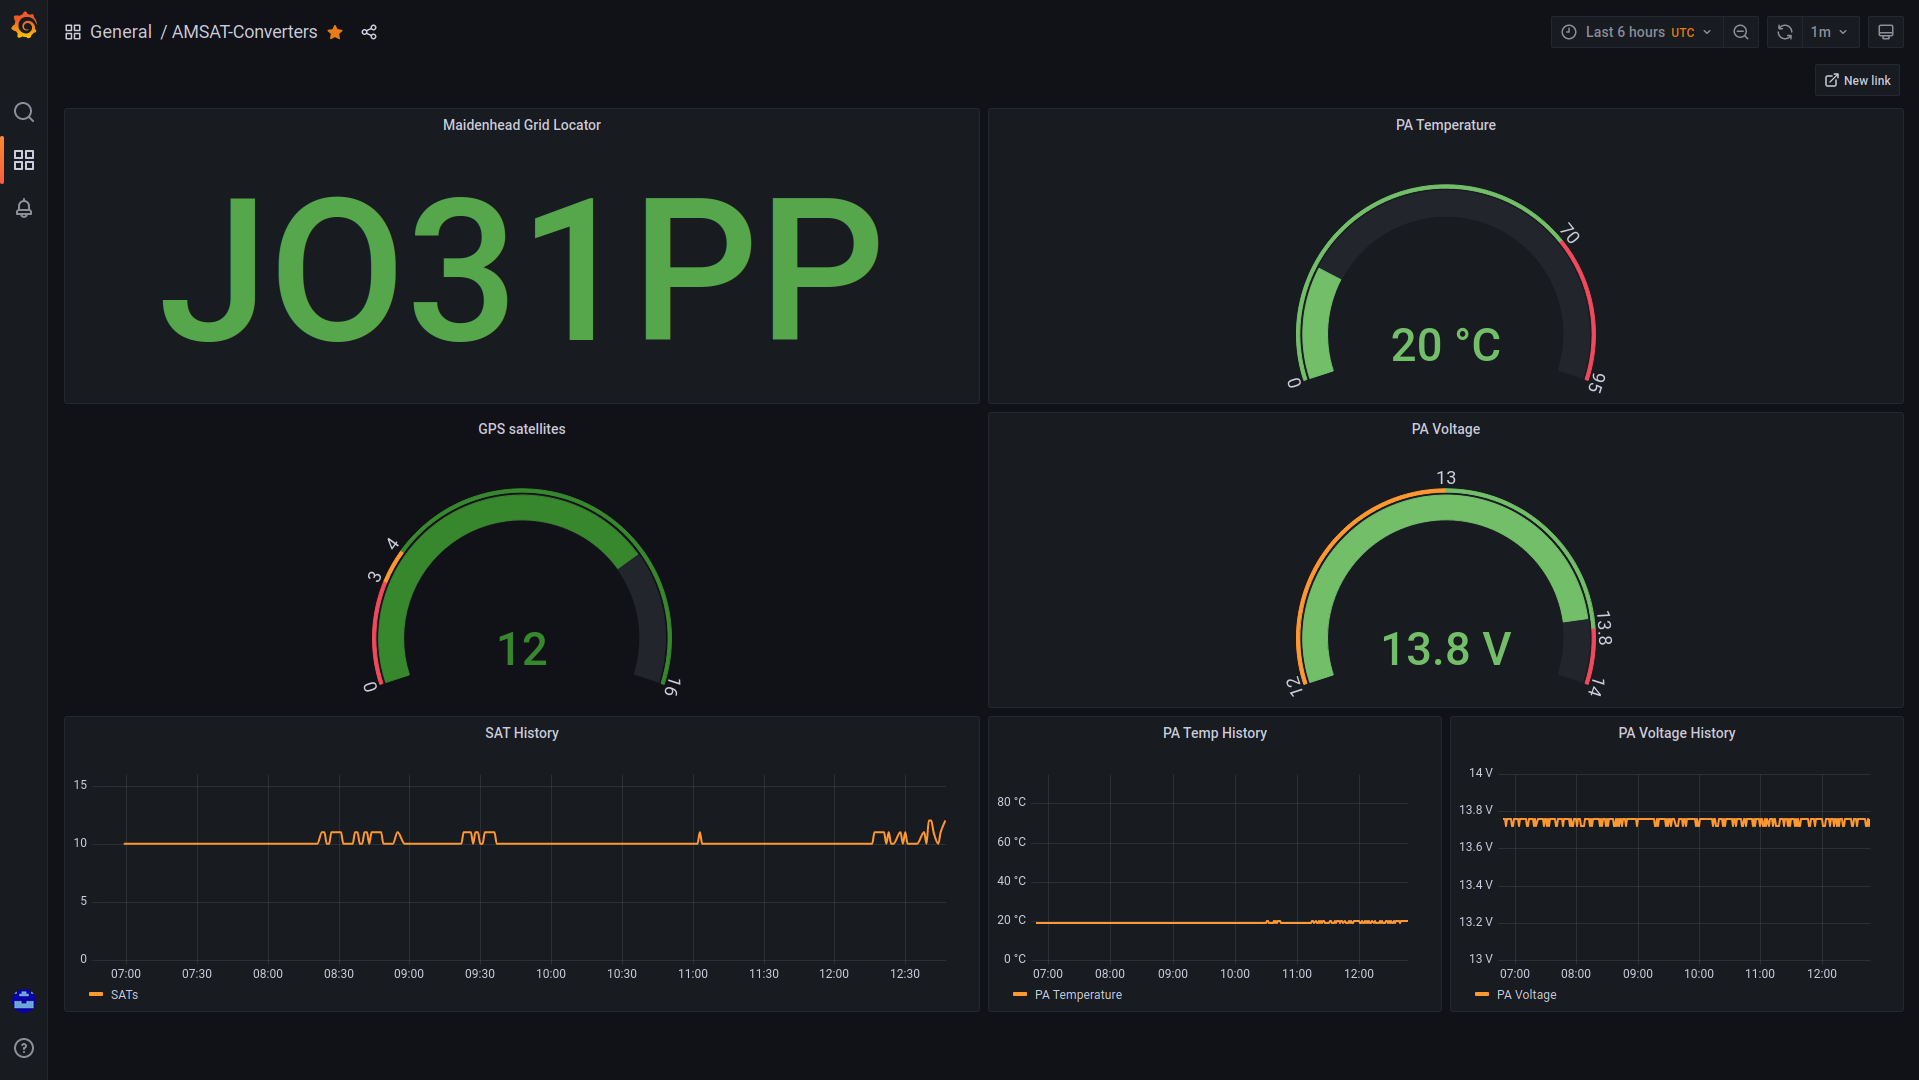Zoom out the time range

[x=1741, y=32]
